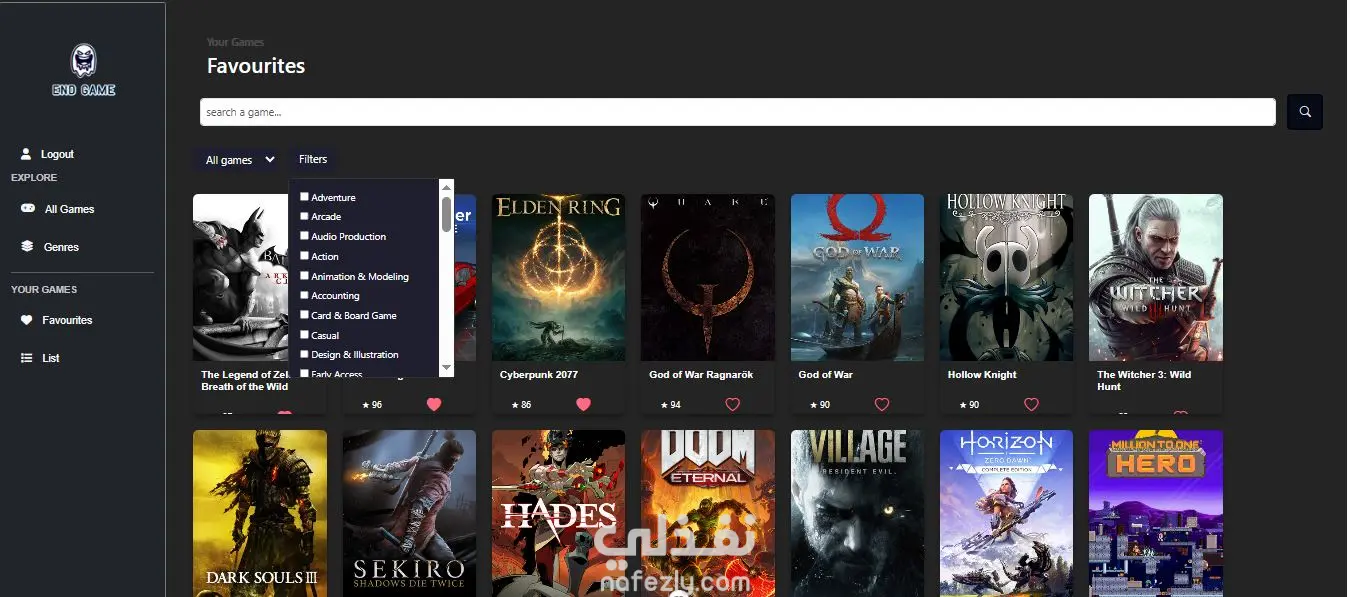Check the Adventure filter
The image size is (1350, 597).
[304, 197]
